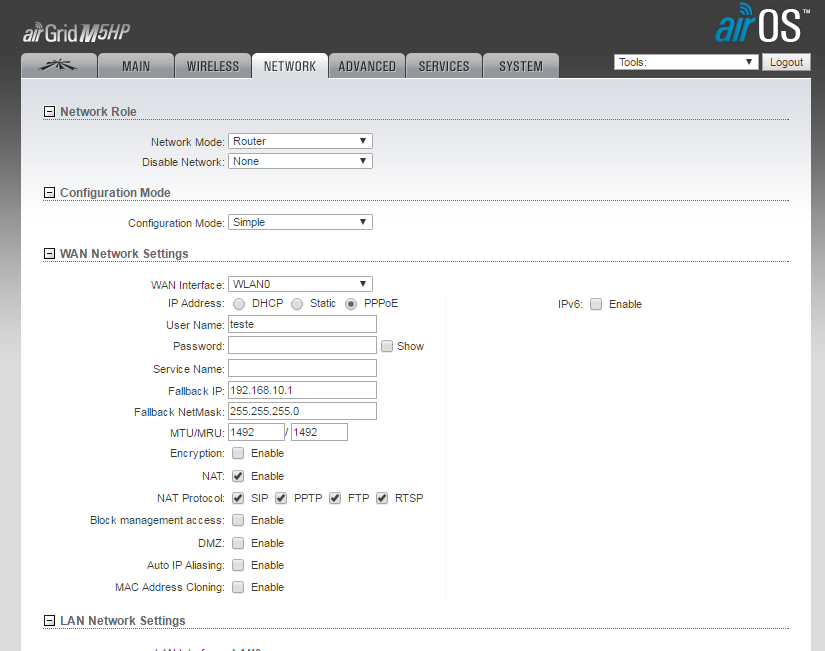Uncheck FTP NAT protocol
825x651 pixels.
coord(335,498)
